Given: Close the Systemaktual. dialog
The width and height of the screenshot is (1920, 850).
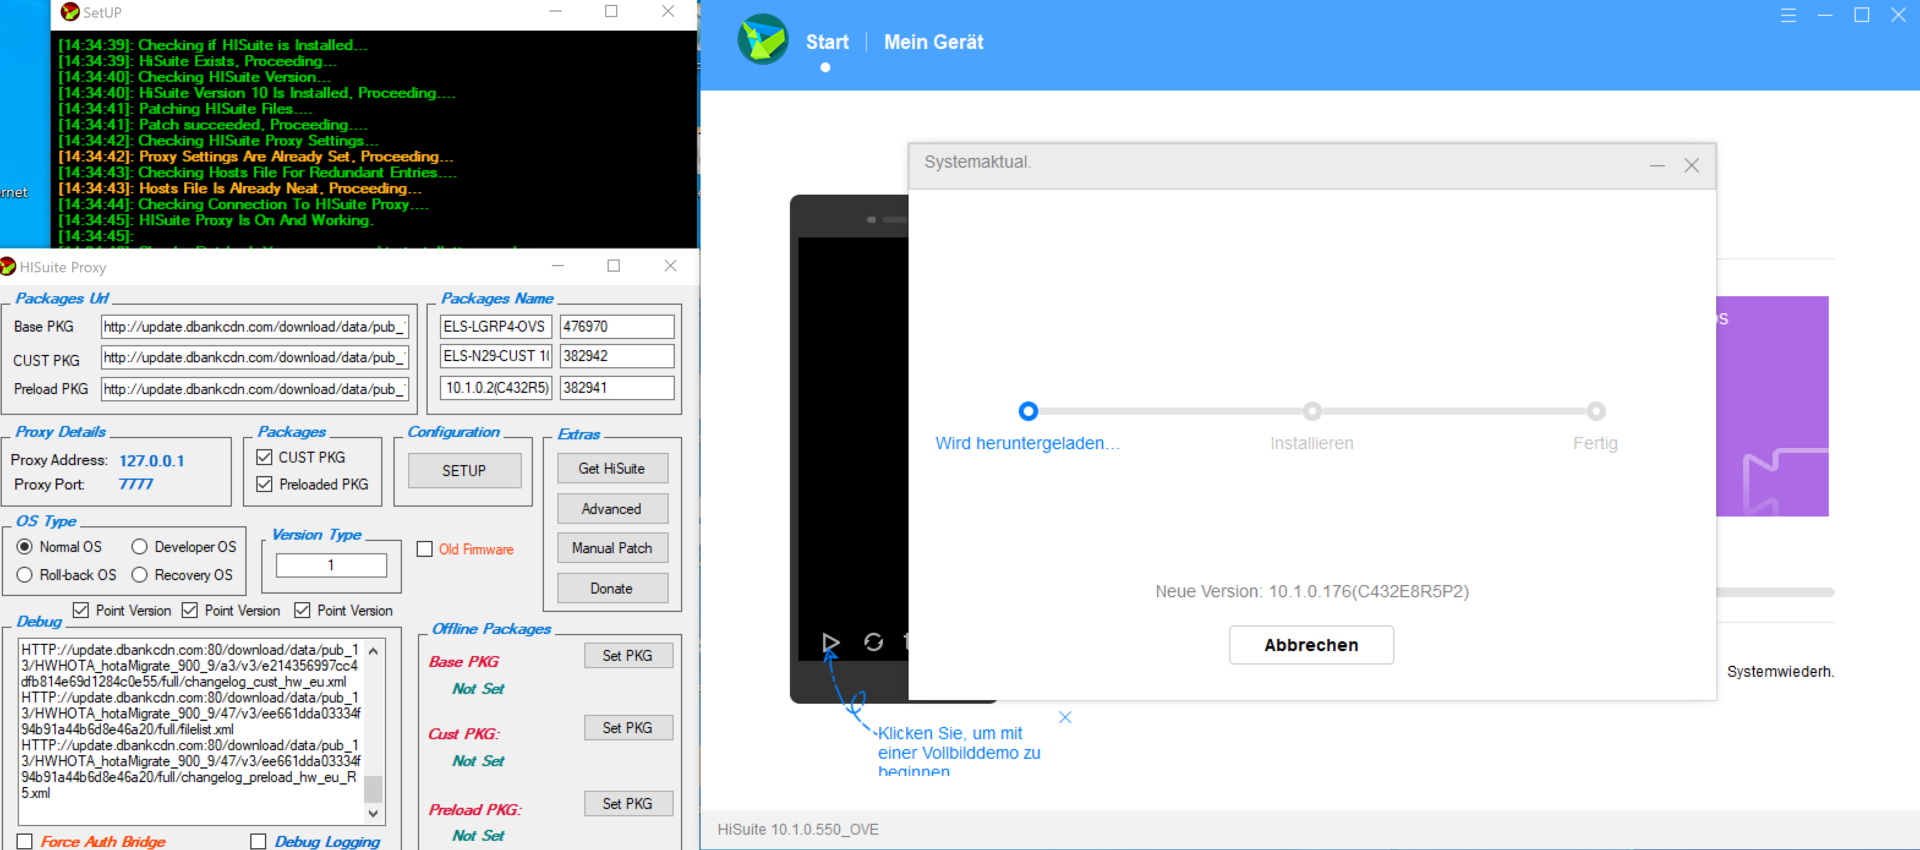Looking at the screenshot, I should tap(1691, 165).
